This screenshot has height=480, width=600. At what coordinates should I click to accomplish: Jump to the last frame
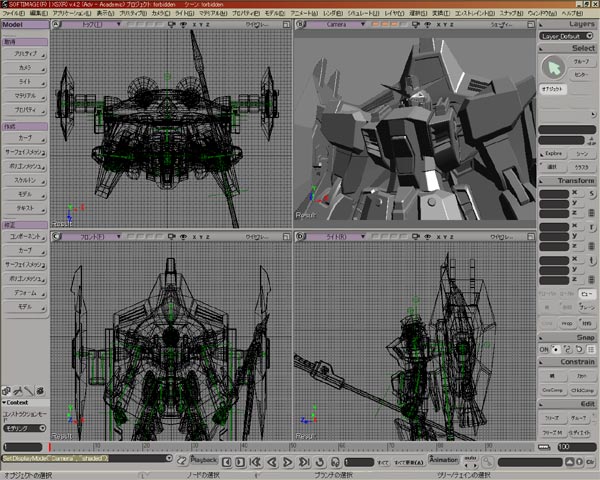click(304, 462)
